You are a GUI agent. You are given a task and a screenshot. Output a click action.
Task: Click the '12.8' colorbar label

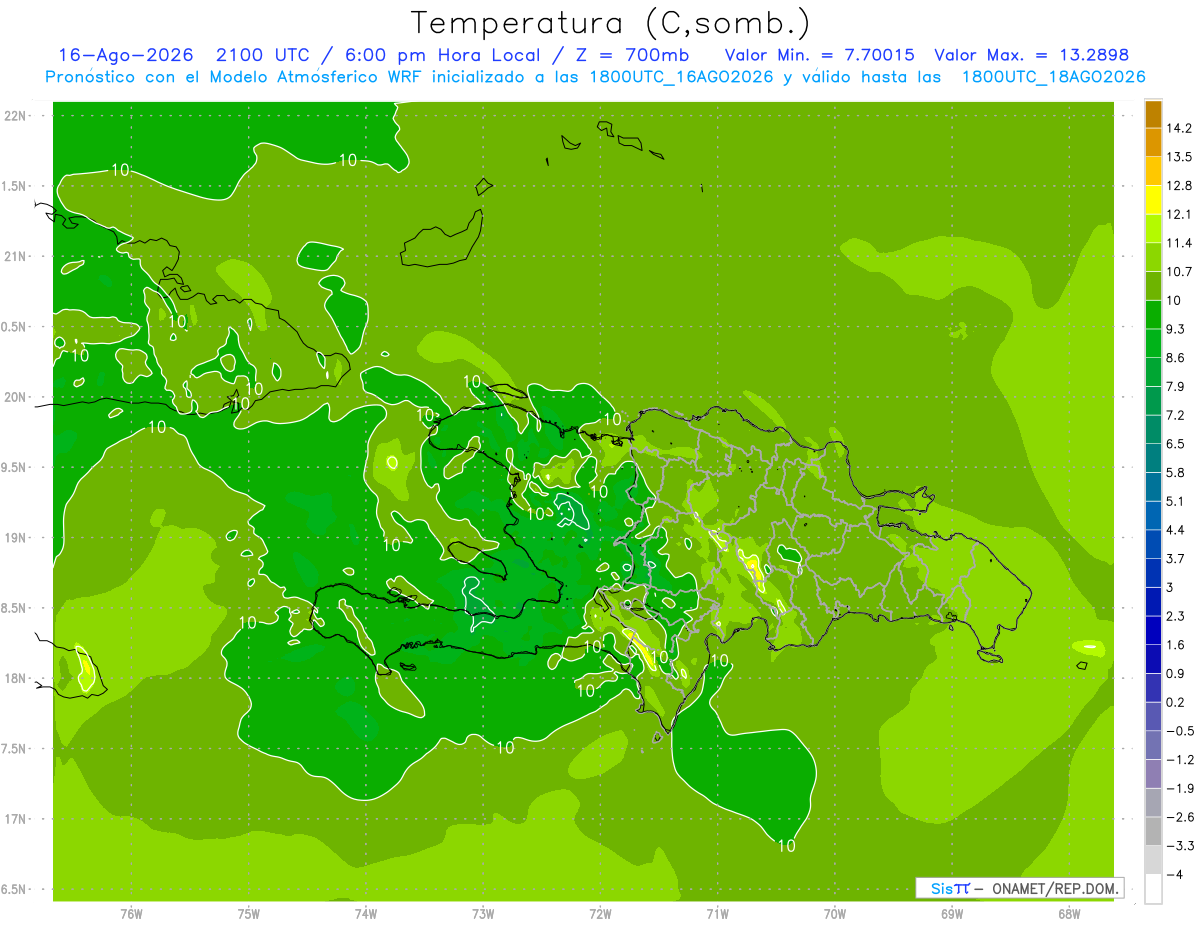coord(1181,185)
